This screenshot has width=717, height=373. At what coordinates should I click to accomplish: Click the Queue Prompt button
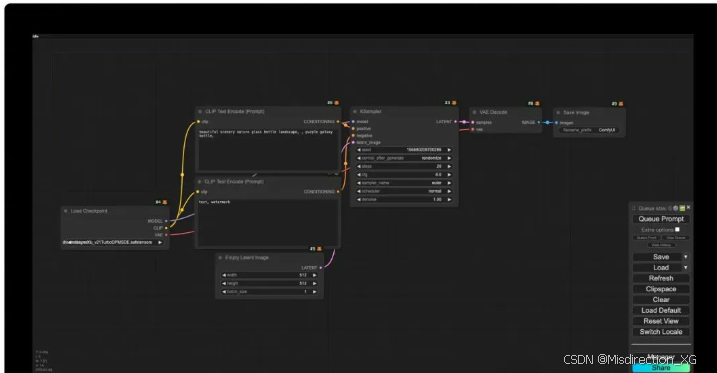(661, 219)
